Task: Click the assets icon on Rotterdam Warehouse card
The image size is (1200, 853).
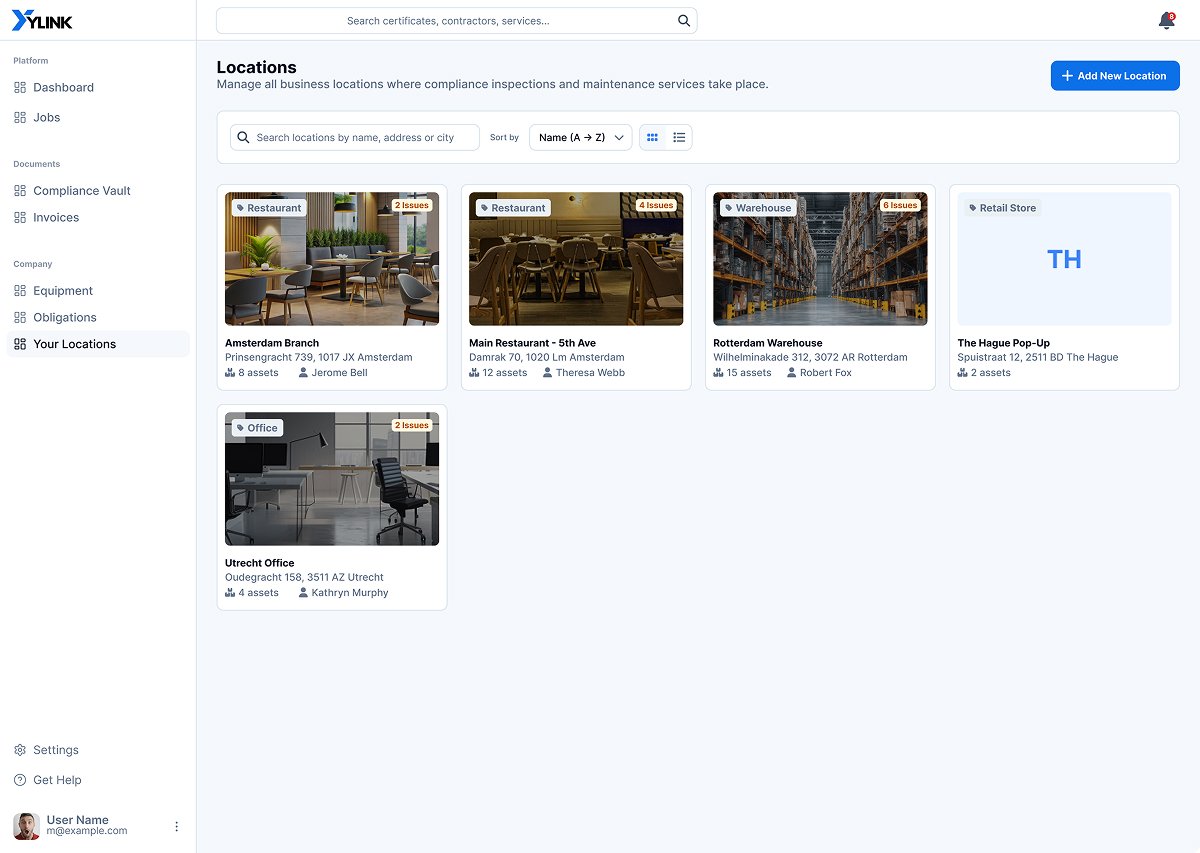Action: [718, 373]
